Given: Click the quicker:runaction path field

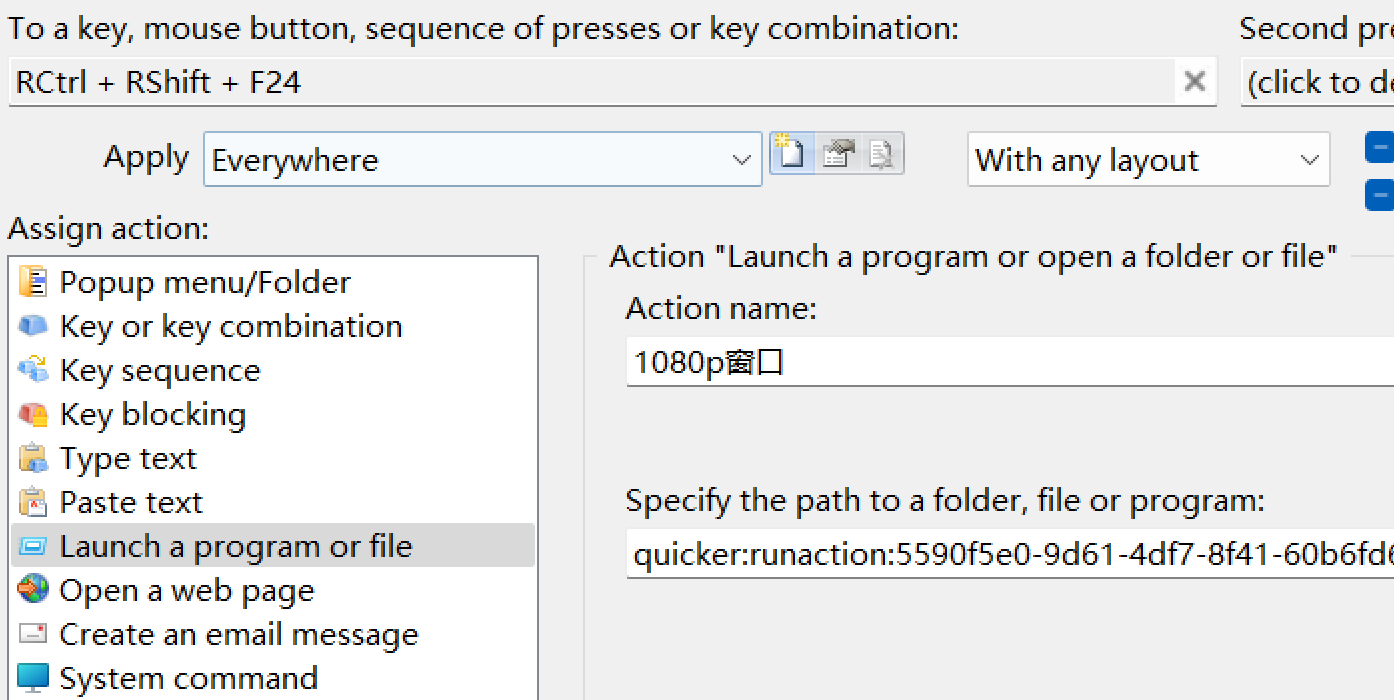Looking at the screenshot, I should [x=1010, y=554].
